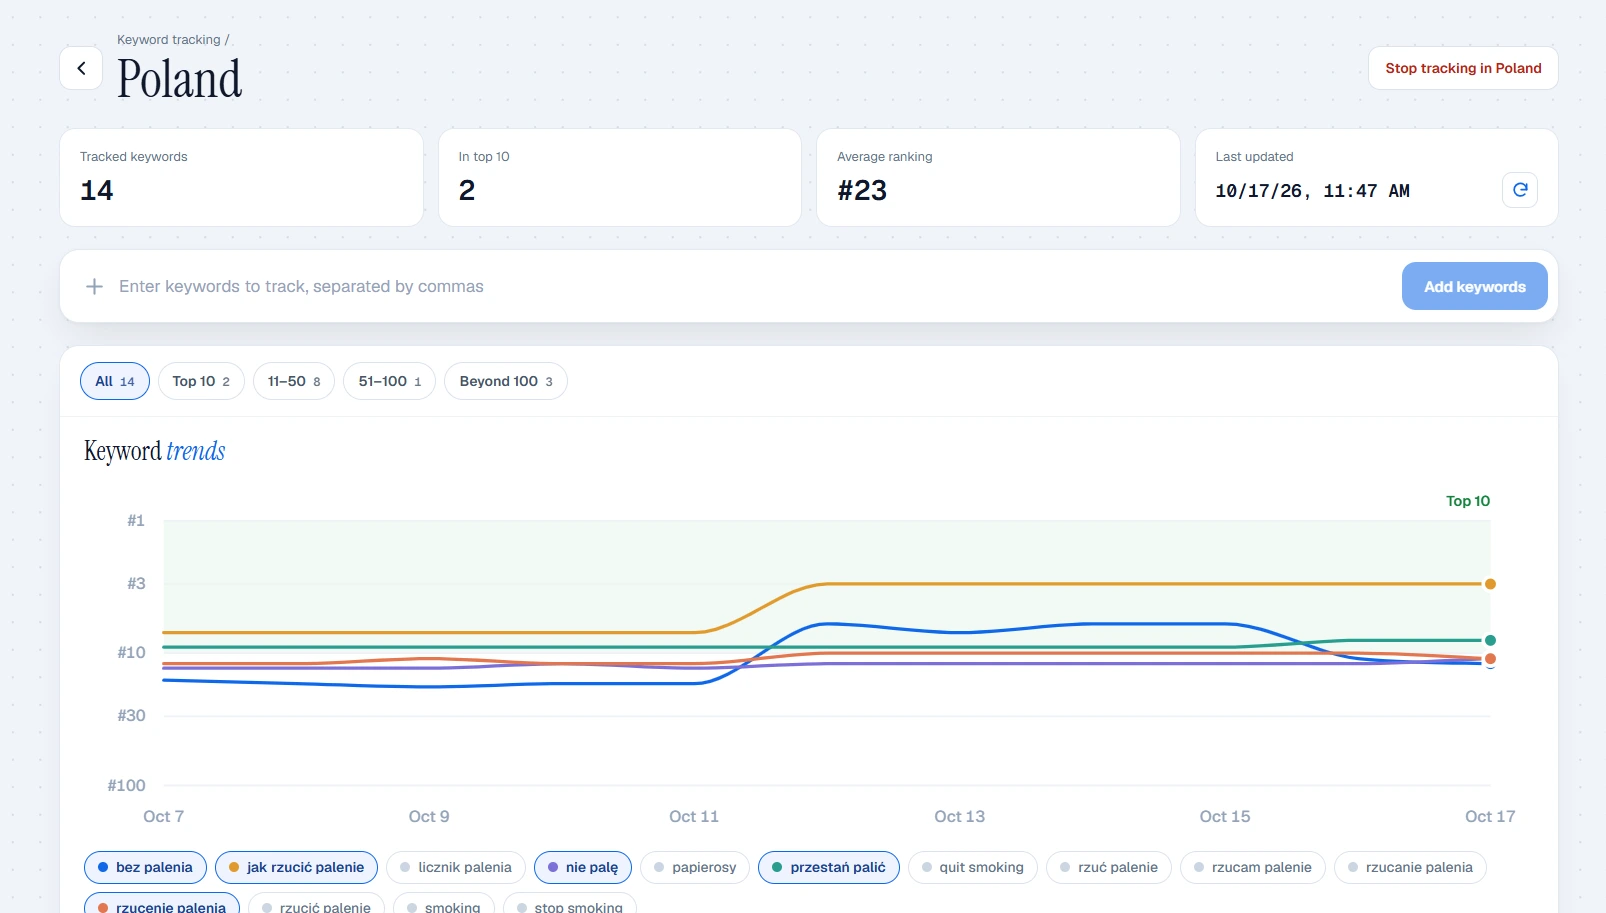The image size is (1606, 913).
Task: Click the orange endpoint marker at rank #3
Action: tap(1490, 584)
